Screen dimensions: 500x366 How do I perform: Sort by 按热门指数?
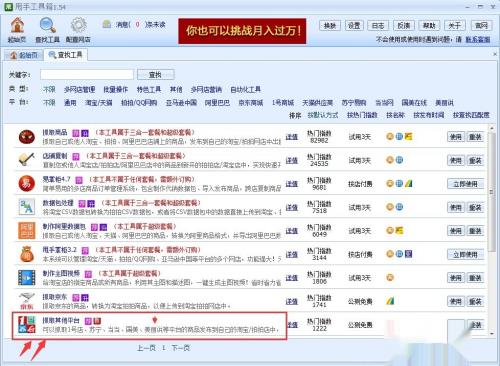(x=362, y=115)
